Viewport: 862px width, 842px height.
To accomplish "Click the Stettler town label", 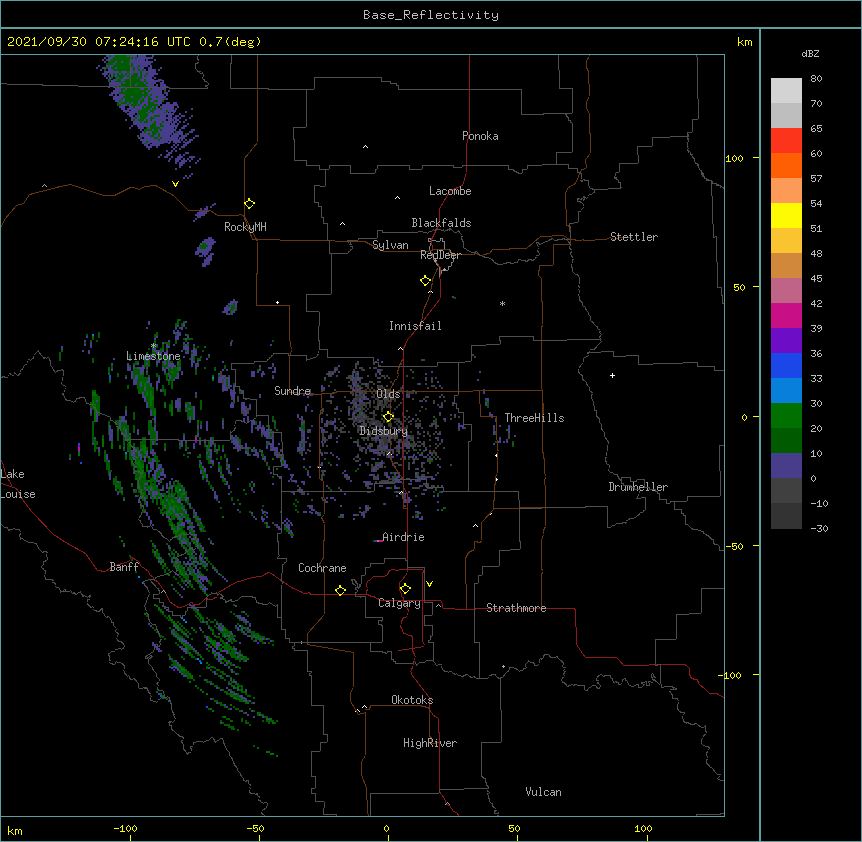I will tap(634, 237).
